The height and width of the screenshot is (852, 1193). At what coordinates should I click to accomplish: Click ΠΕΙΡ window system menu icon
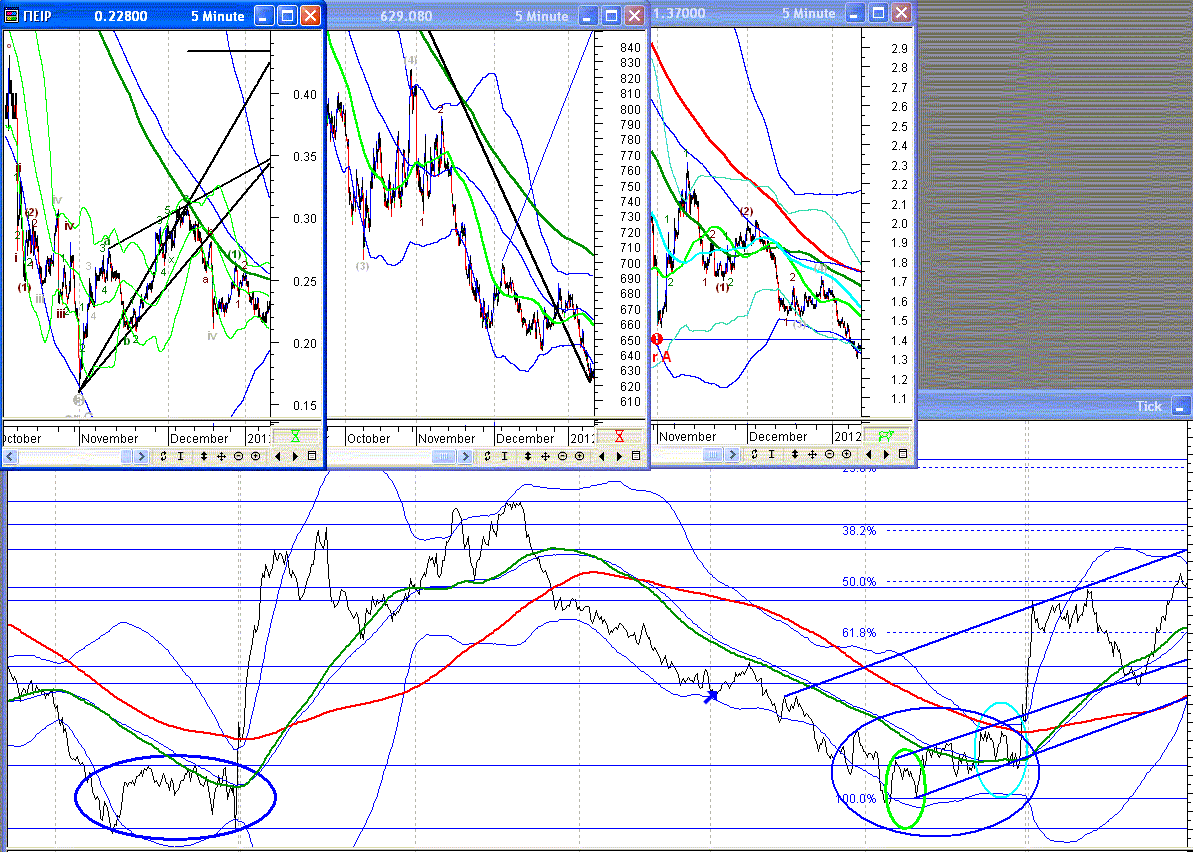coord(12,15)
